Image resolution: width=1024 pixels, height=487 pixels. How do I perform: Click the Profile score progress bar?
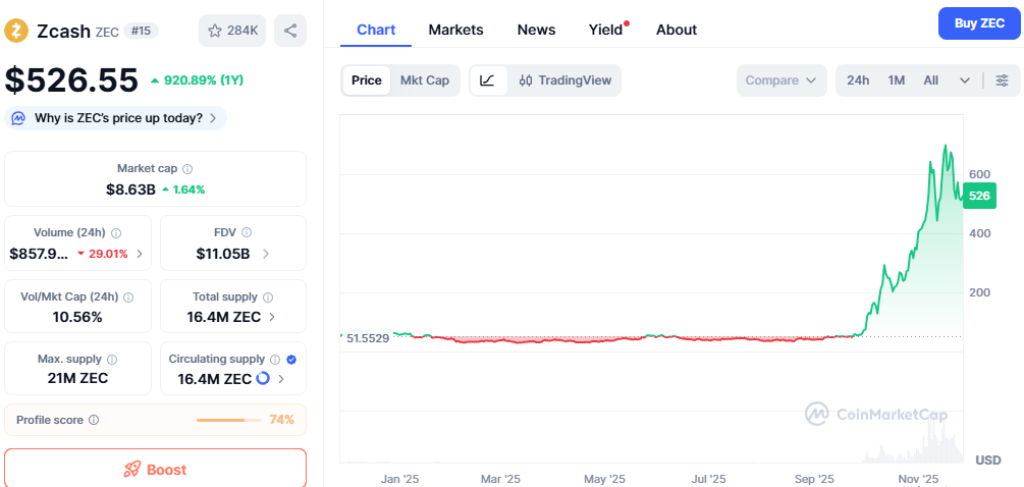(x=228, y=420)
